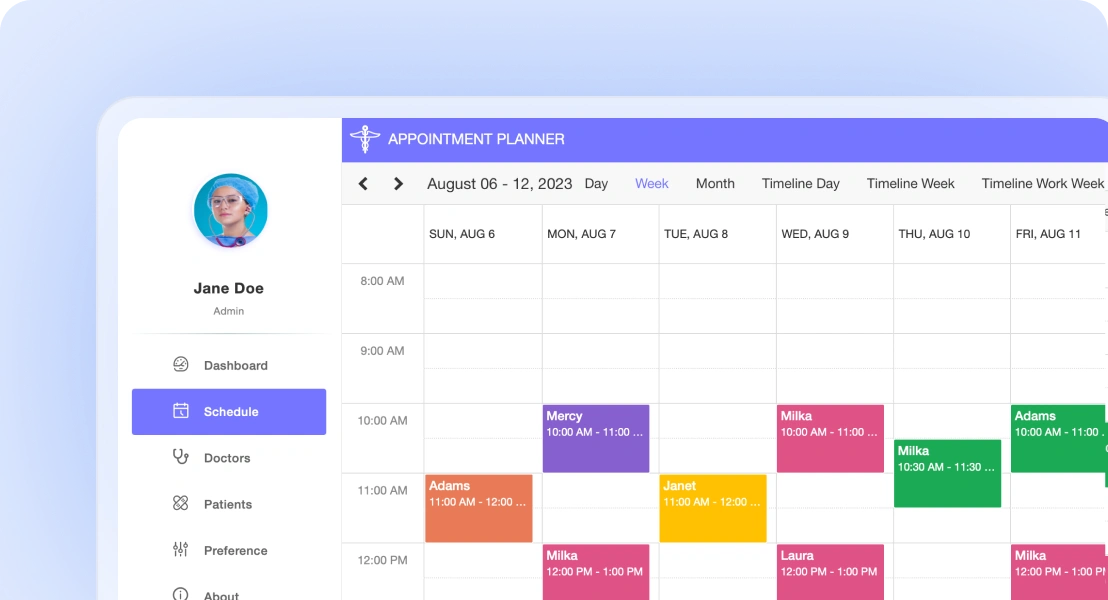Image resolution: width=1108 pixels, height=600 pixels.
Task: Navigate to next week with right chevron
Action: click(397, 184)
